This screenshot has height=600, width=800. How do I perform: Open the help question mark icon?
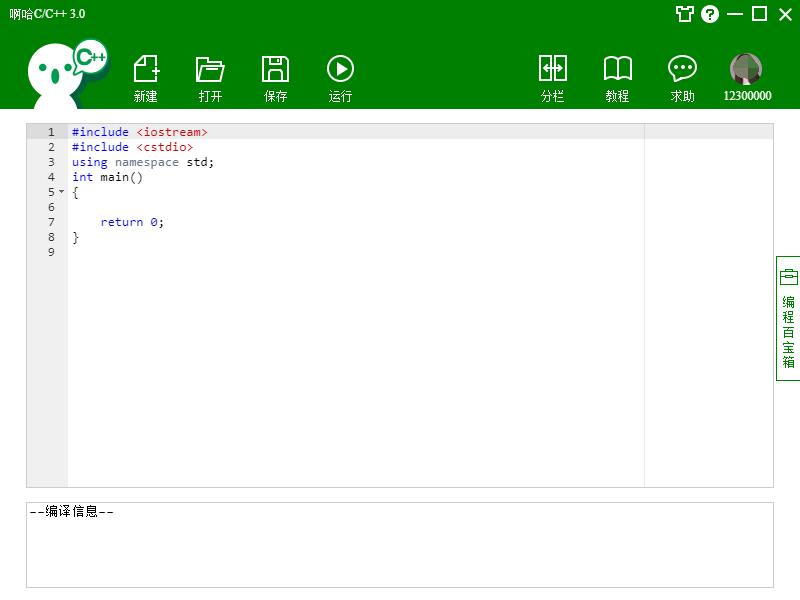tap(710, 14)
